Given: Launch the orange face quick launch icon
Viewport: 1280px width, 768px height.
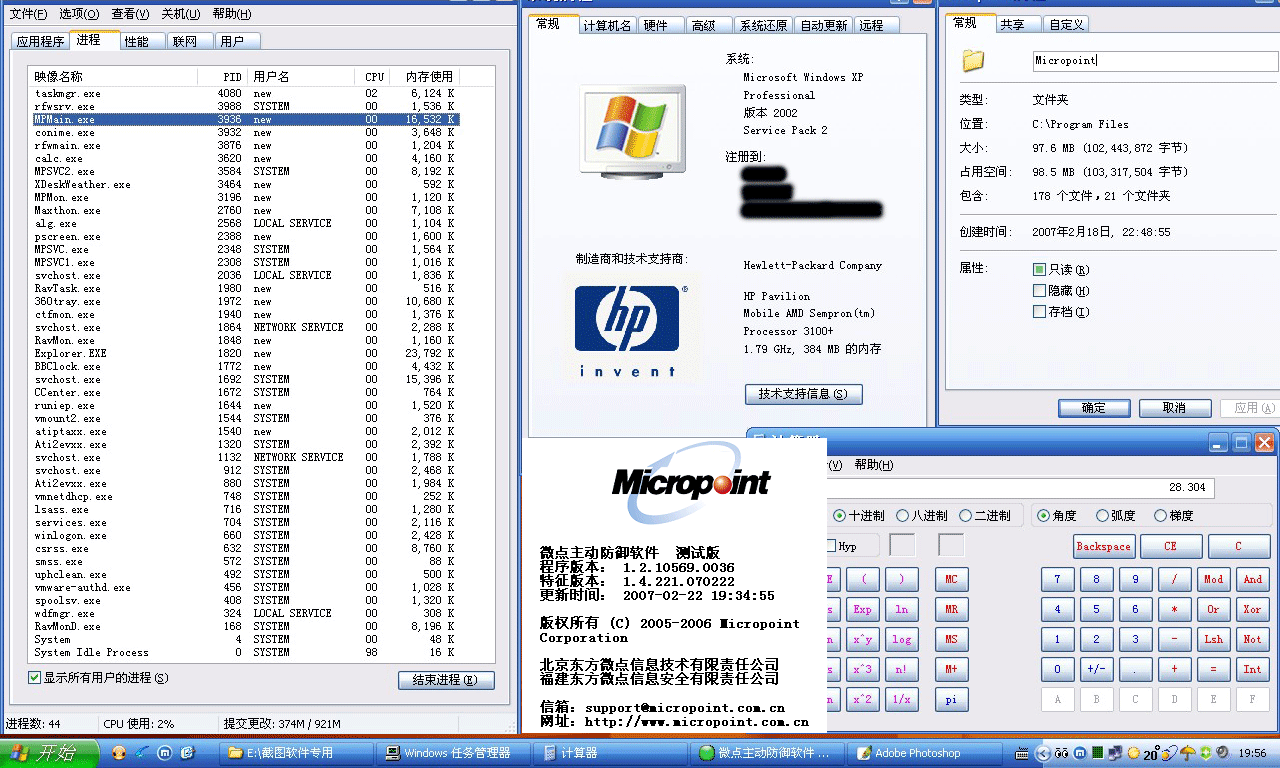Looking at the screenshot, I should pos(120,753).
